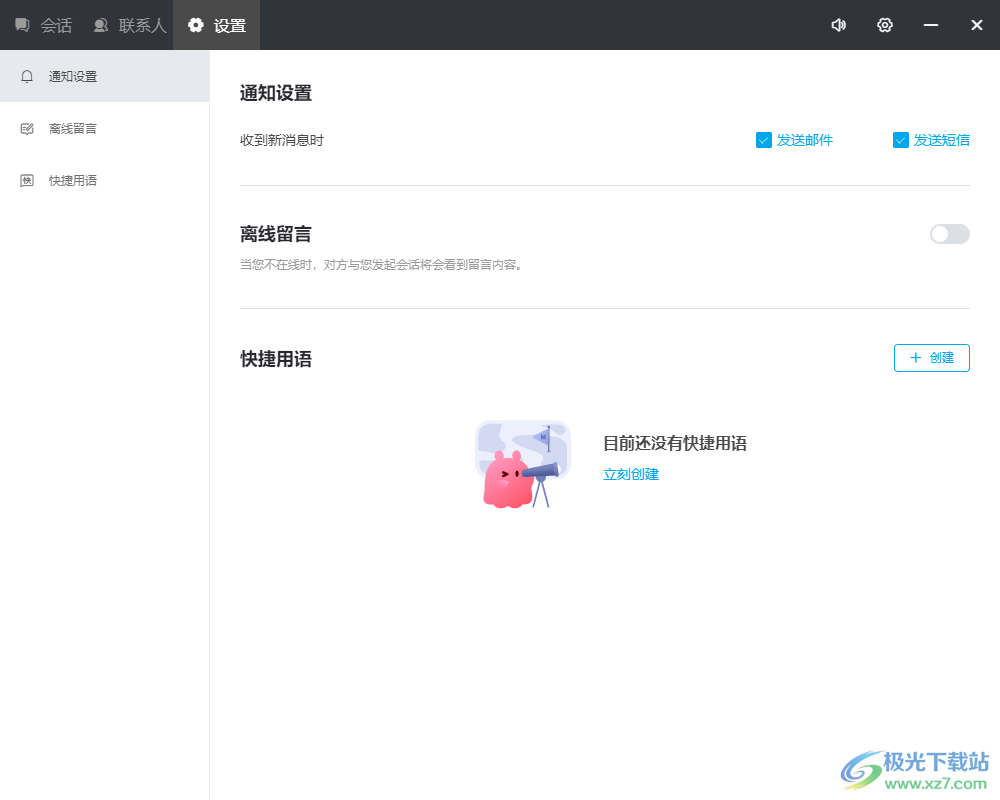Click the plus sign inside the 创建 button
The image size is (1000, 800).
(917, 358)
